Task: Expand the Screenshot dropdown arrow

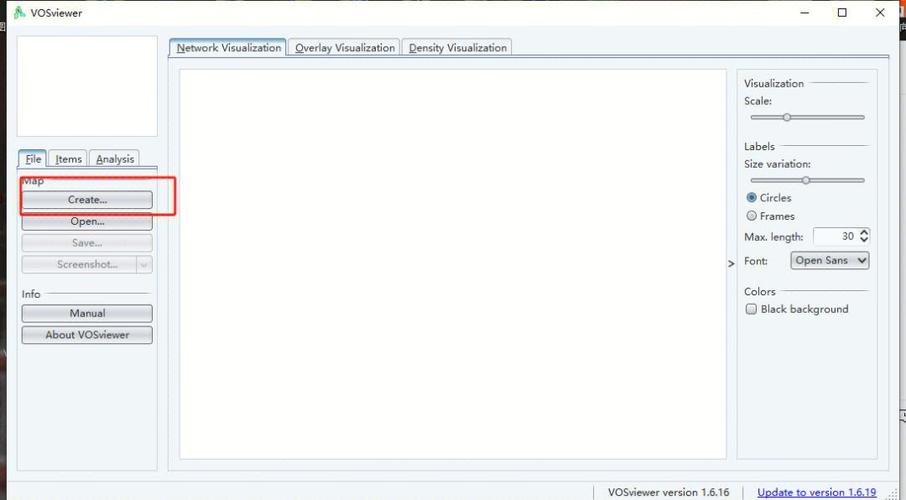Action: (x=144, y=265)
